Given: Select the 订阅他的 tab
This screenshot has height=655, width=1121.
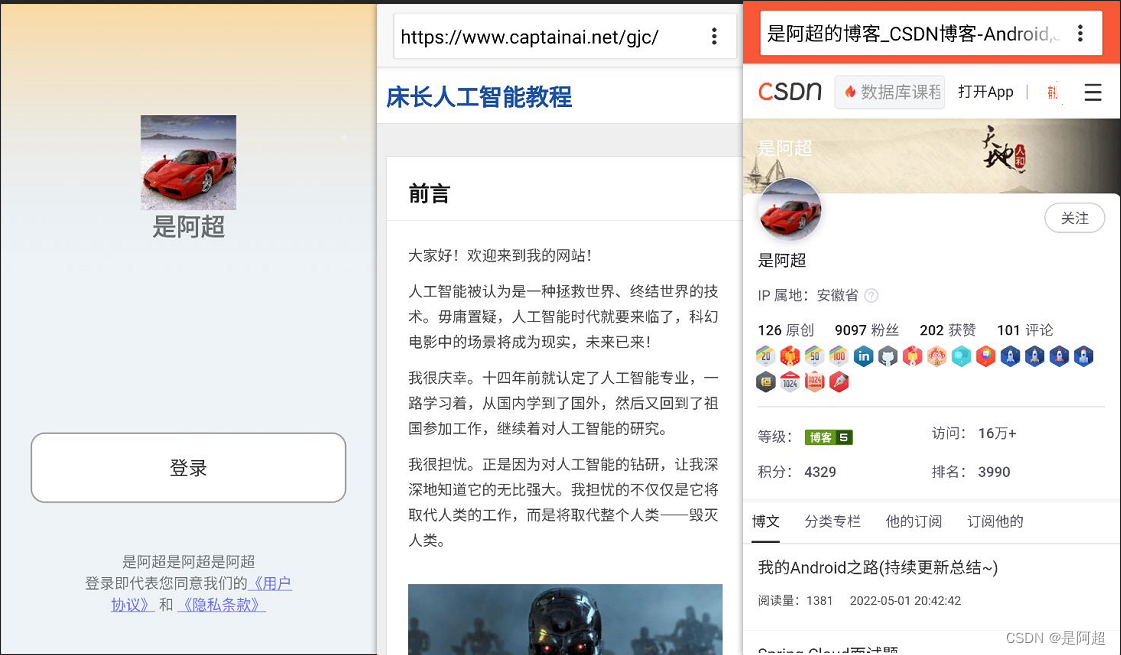Looking at the screenshot, I should pos(995,521).
